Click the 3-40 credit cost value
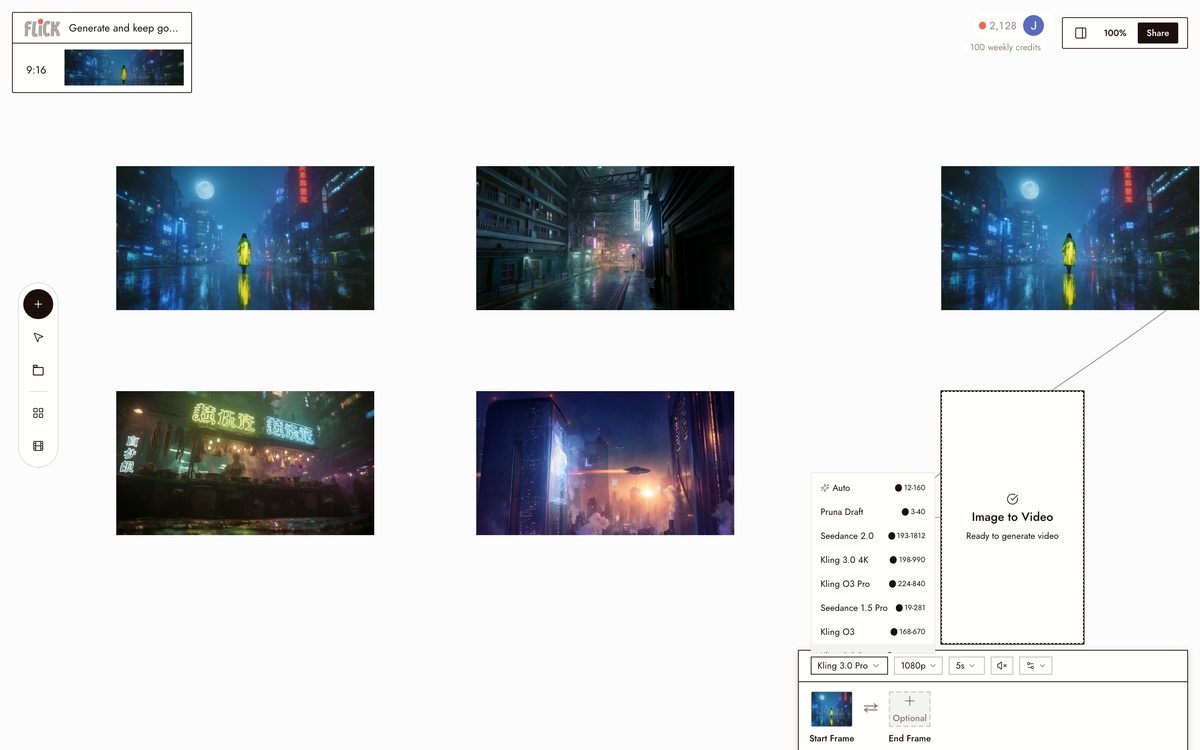 pos(918,512)
